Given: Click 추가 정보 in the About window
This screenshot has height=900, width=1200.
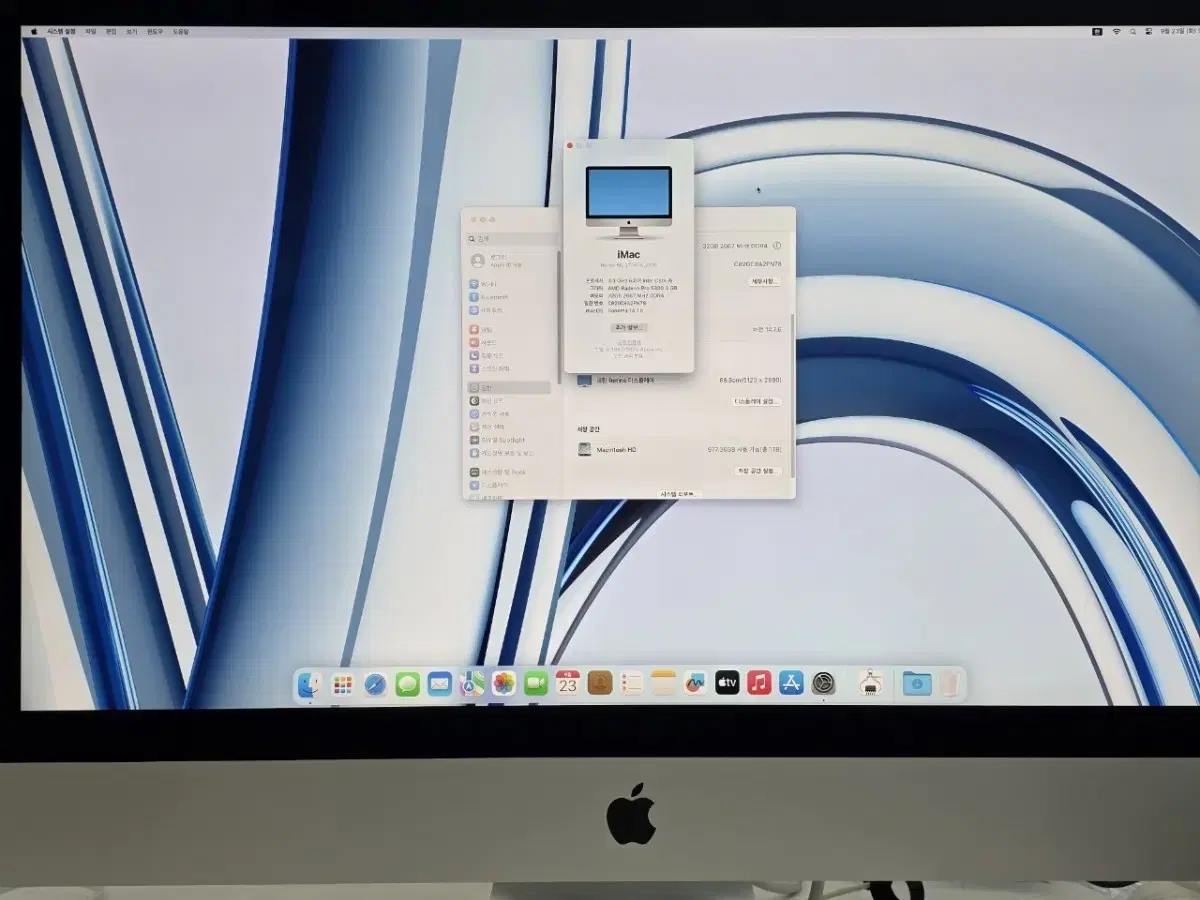Looking at the screenshot, I should [x=630, y=327].
